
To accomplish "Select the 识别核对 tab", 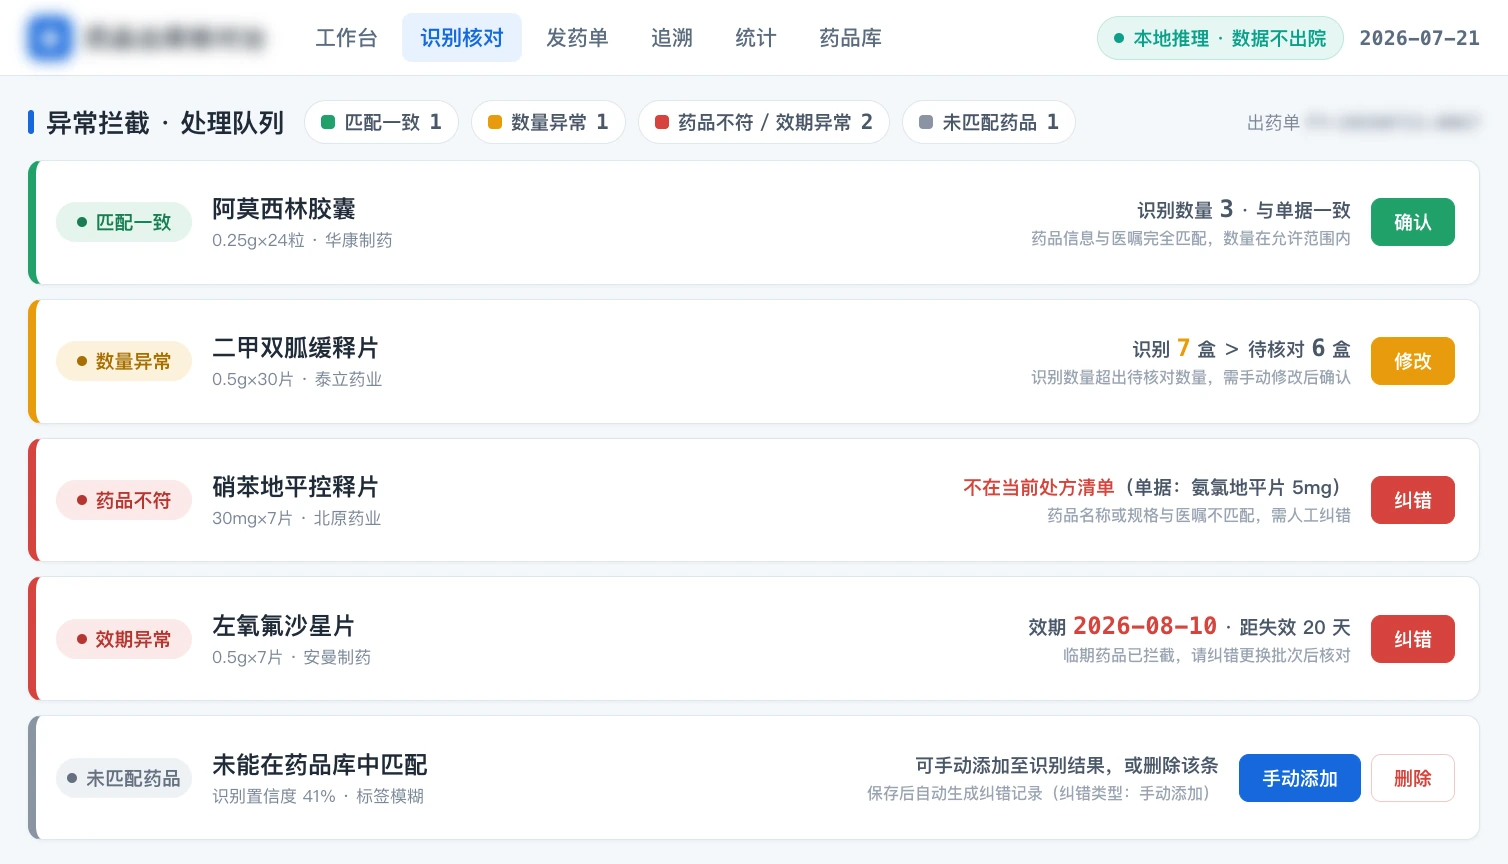I will tap(462, 38).
